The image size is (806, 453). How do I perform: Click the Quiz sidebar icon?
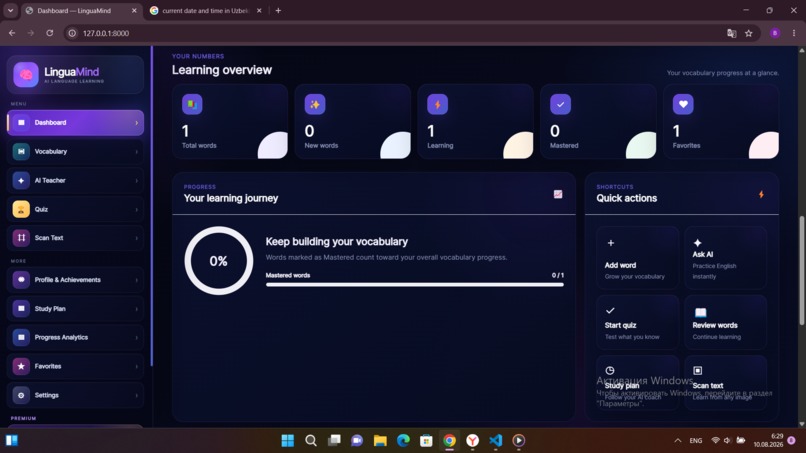pyautogui.click(x=21, y=209)
